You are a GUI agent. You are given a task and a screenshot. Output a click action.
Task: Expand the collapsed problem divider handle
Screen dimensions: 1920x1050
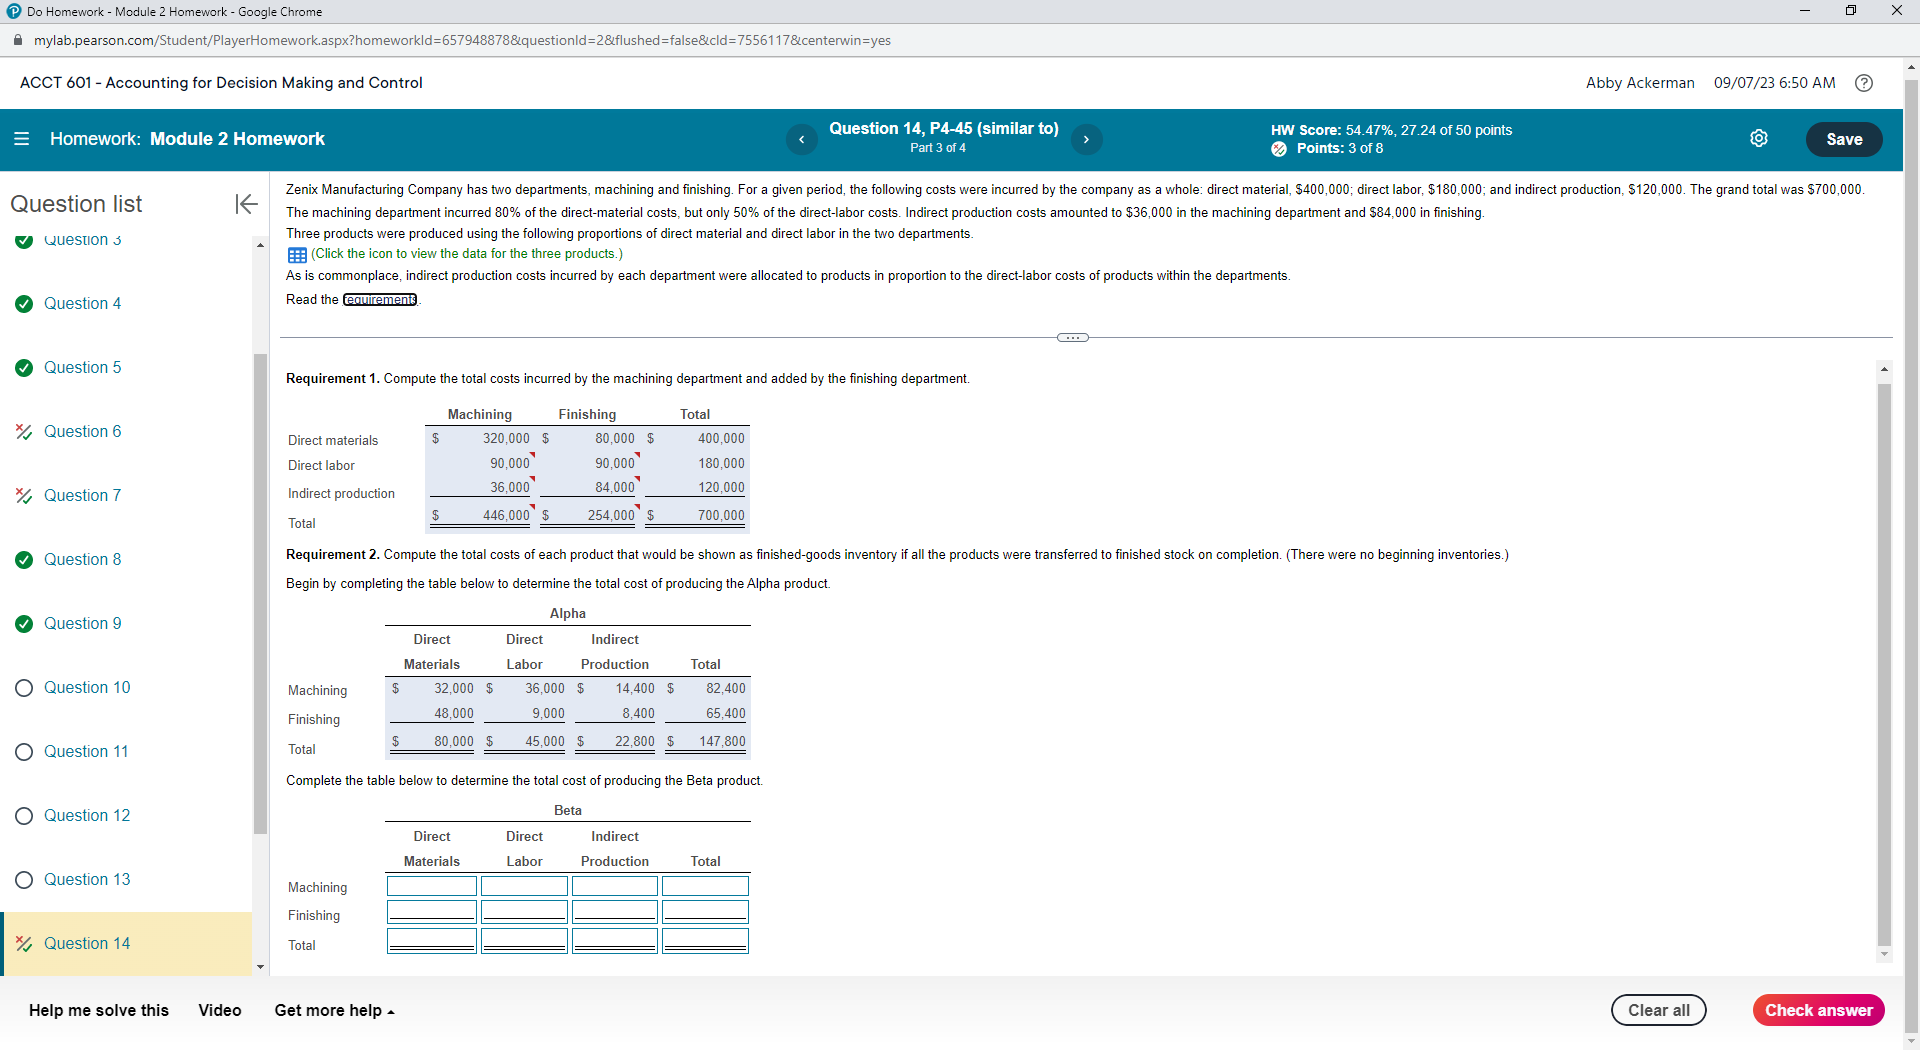tap(1073, 338)
